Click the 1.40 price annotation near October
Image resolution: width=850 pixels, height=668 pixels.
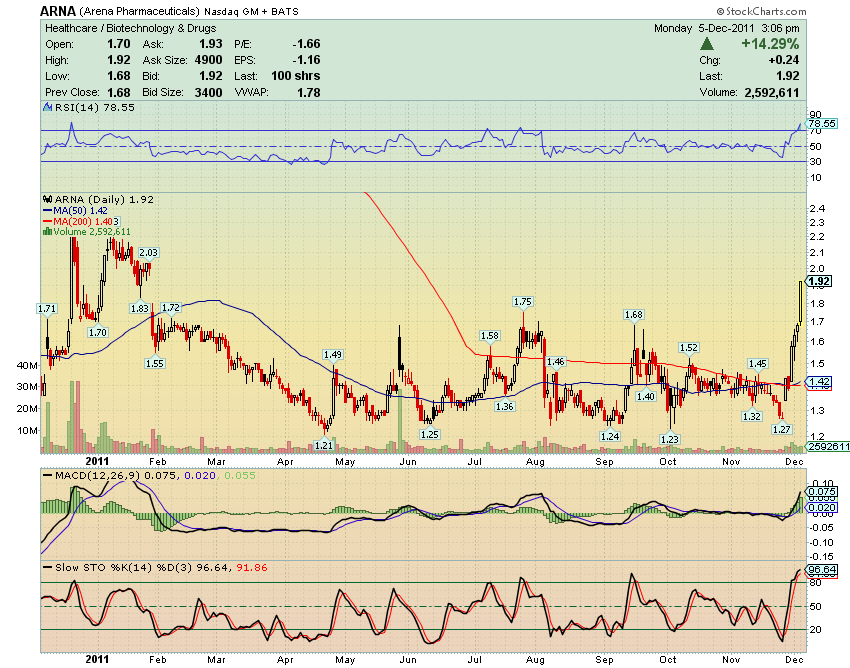click(x=646, y=396)
